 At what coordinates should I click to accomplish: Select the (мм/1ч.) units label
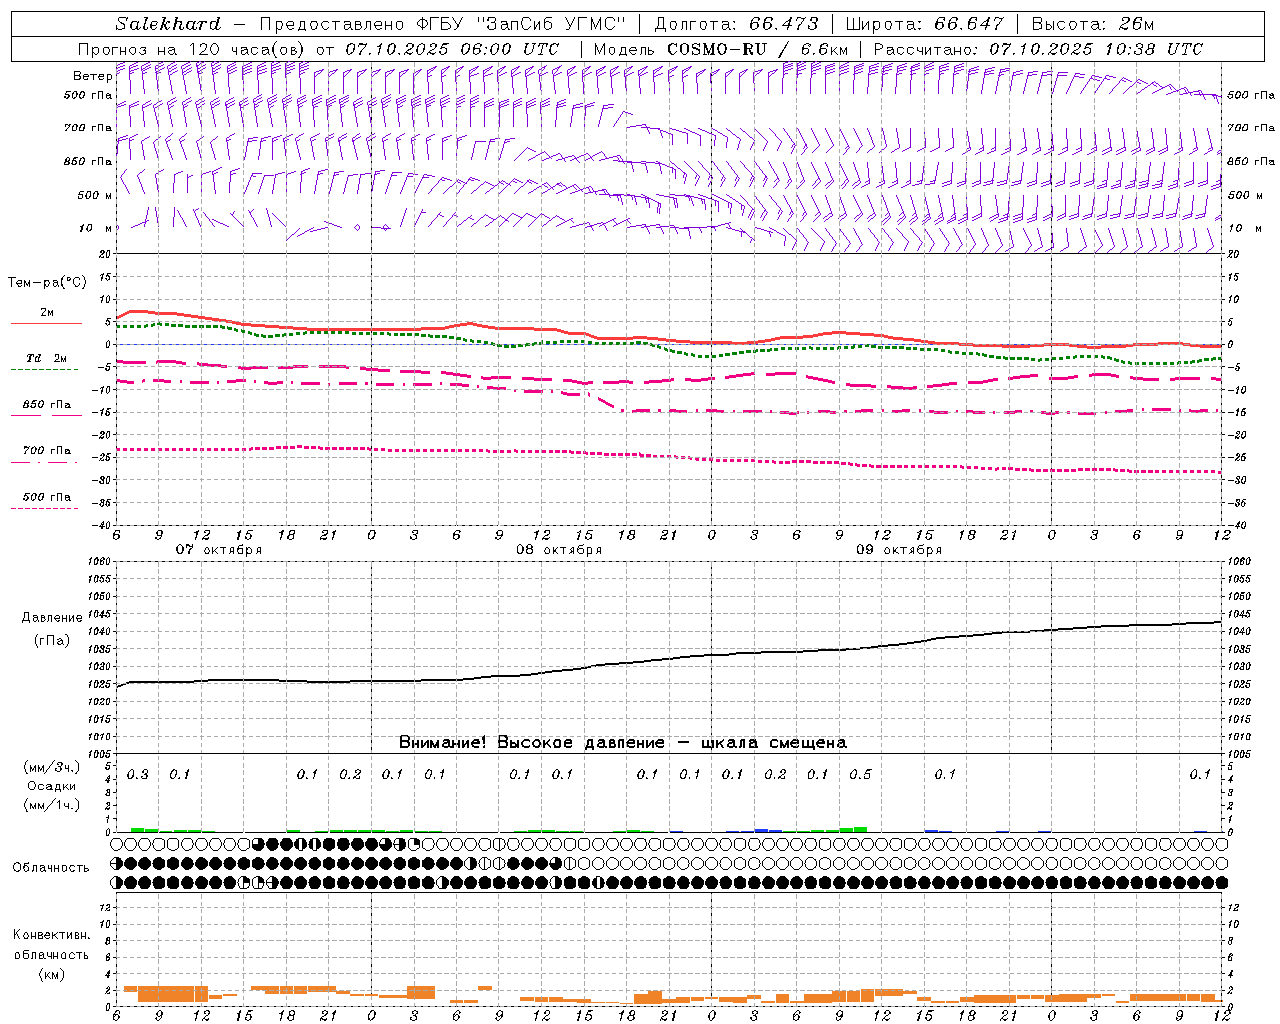coord(52,806)
